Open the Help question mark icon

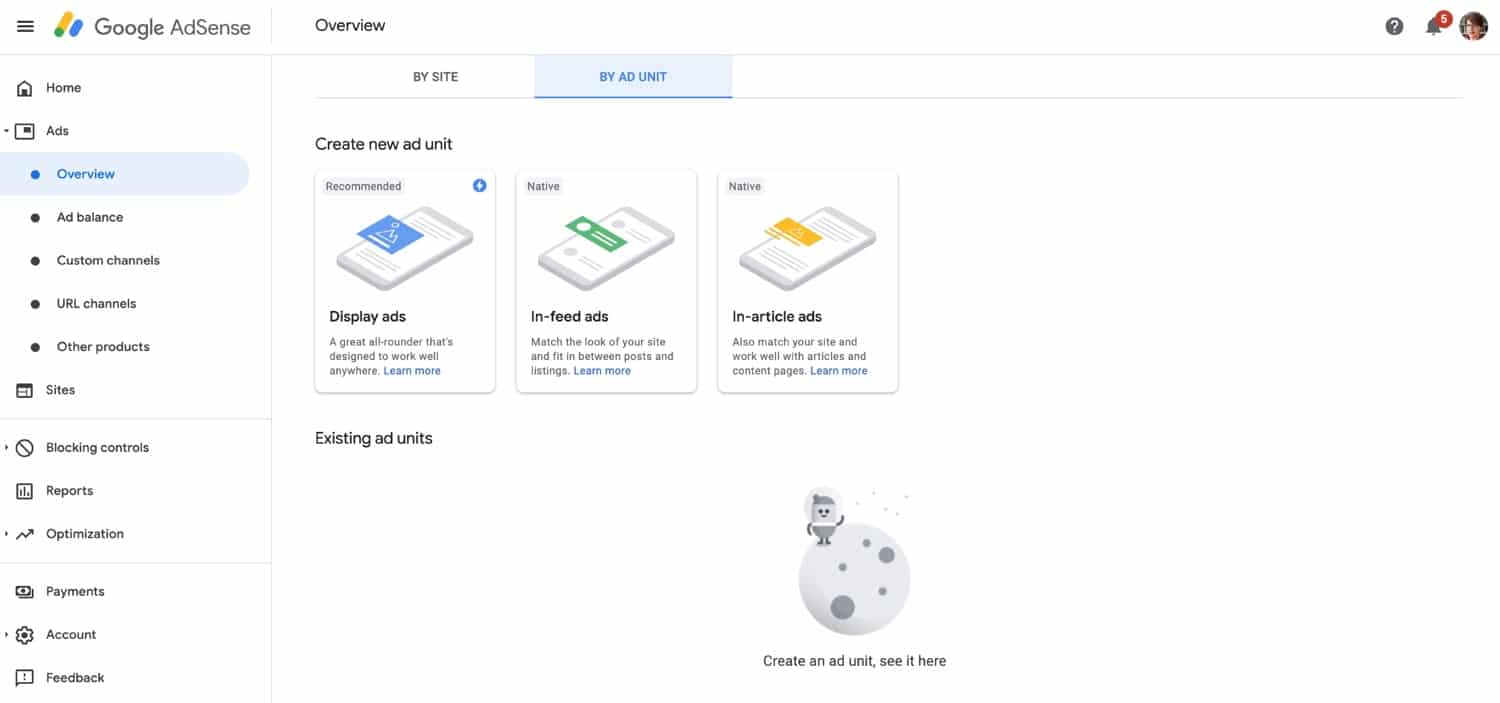click(x=1394, y=26)
